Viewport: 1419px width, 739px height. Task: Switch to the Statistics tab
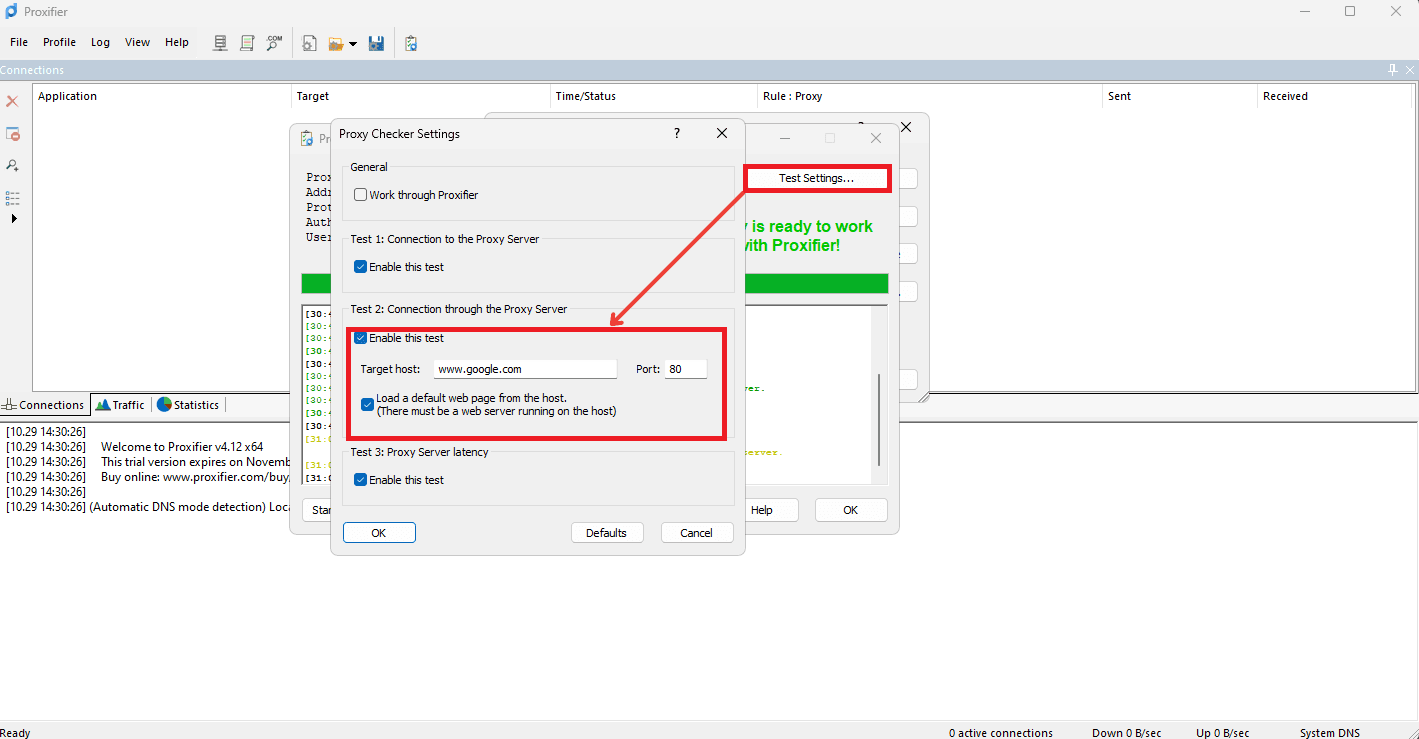pos(188,405)
